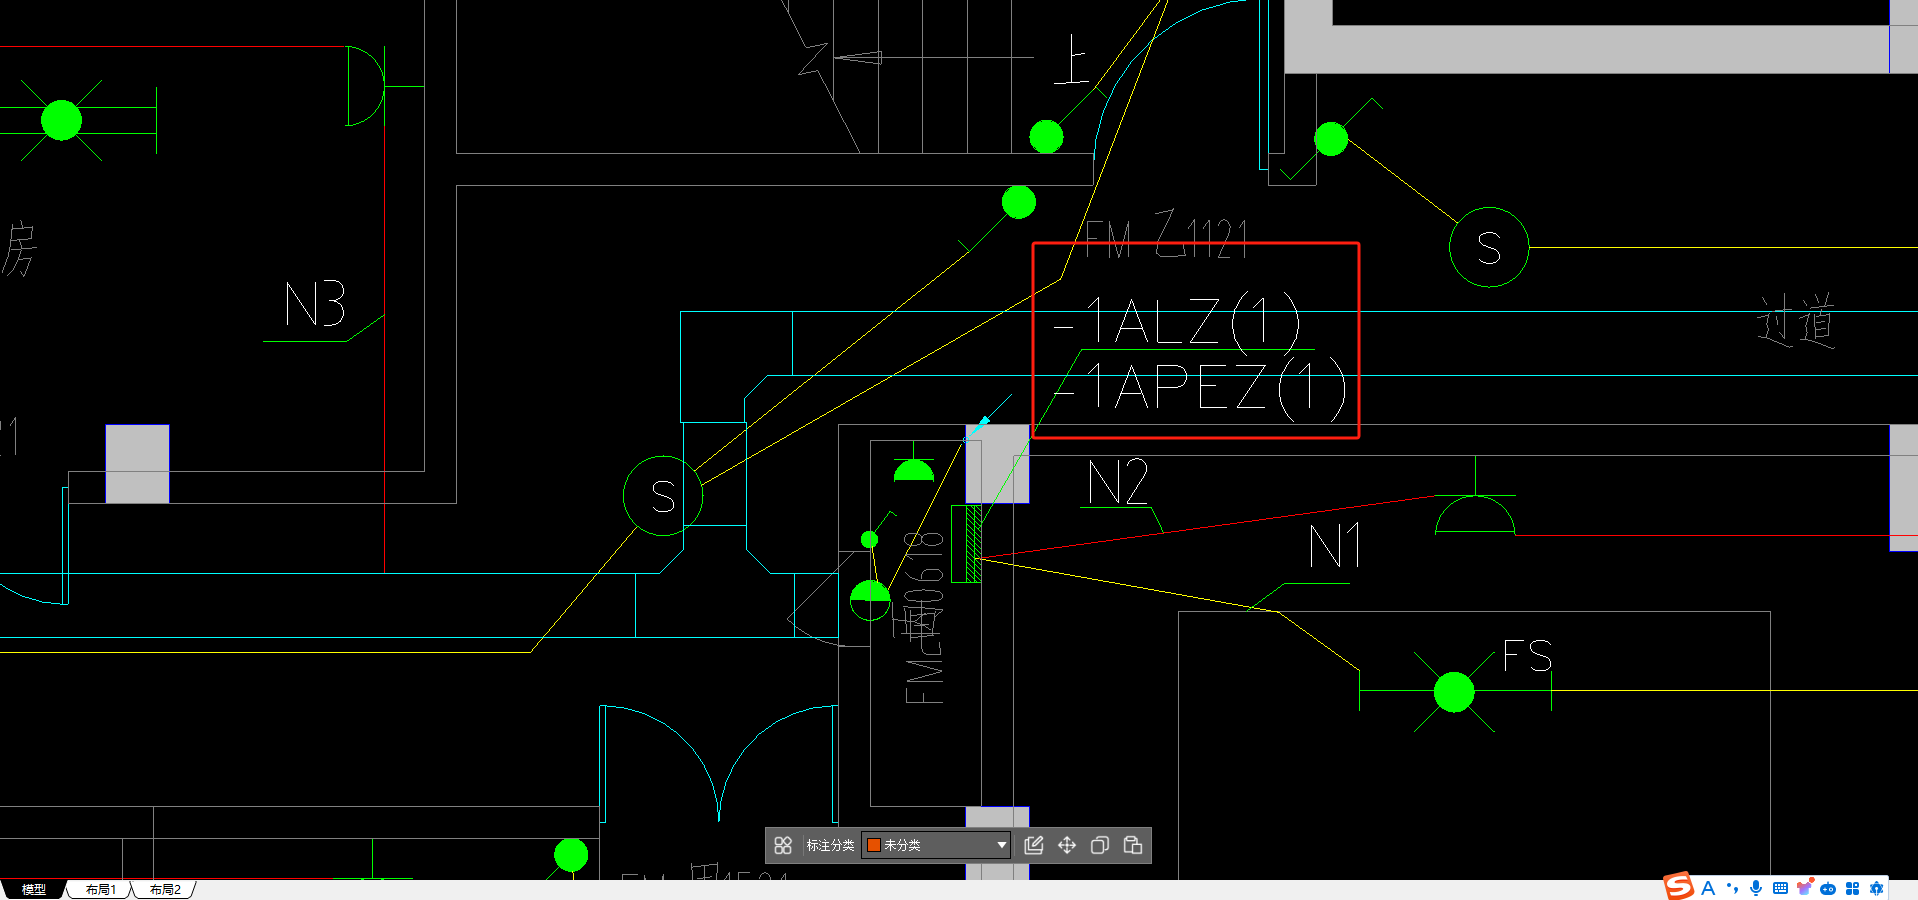Select the move annotation icon
This screenshot has height=900, width=1918.
(x=1067, y=845)
